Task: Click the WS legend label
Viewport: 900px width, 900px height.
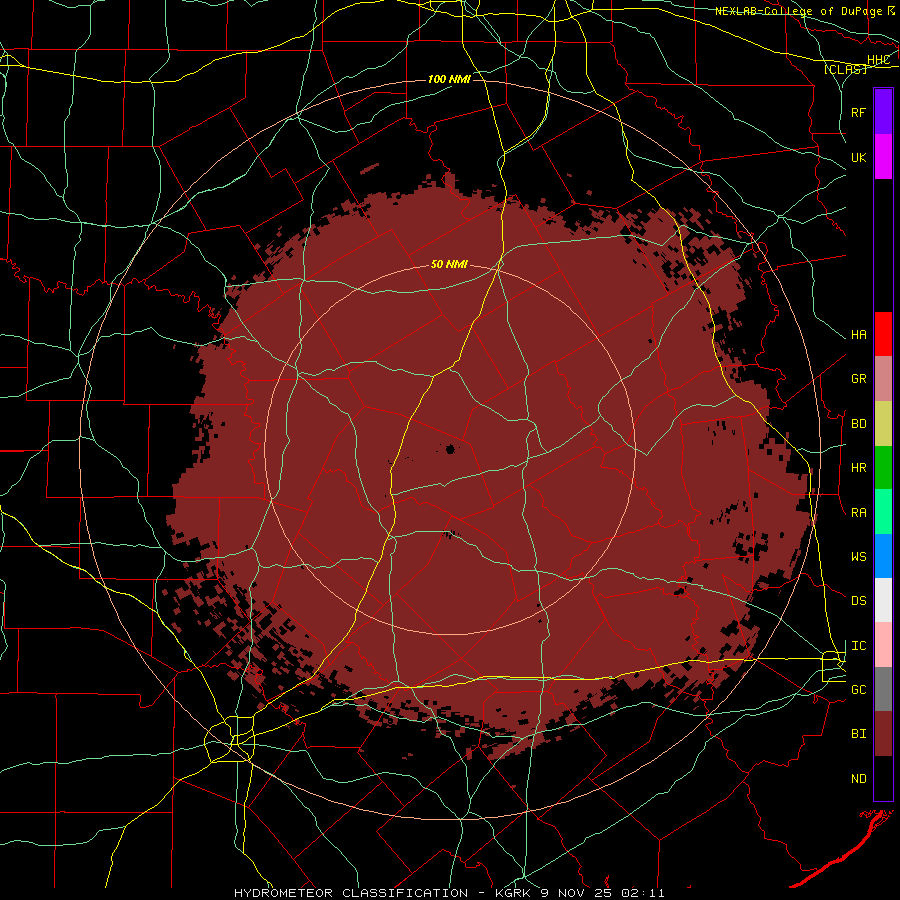Action: tap(858, 557)
